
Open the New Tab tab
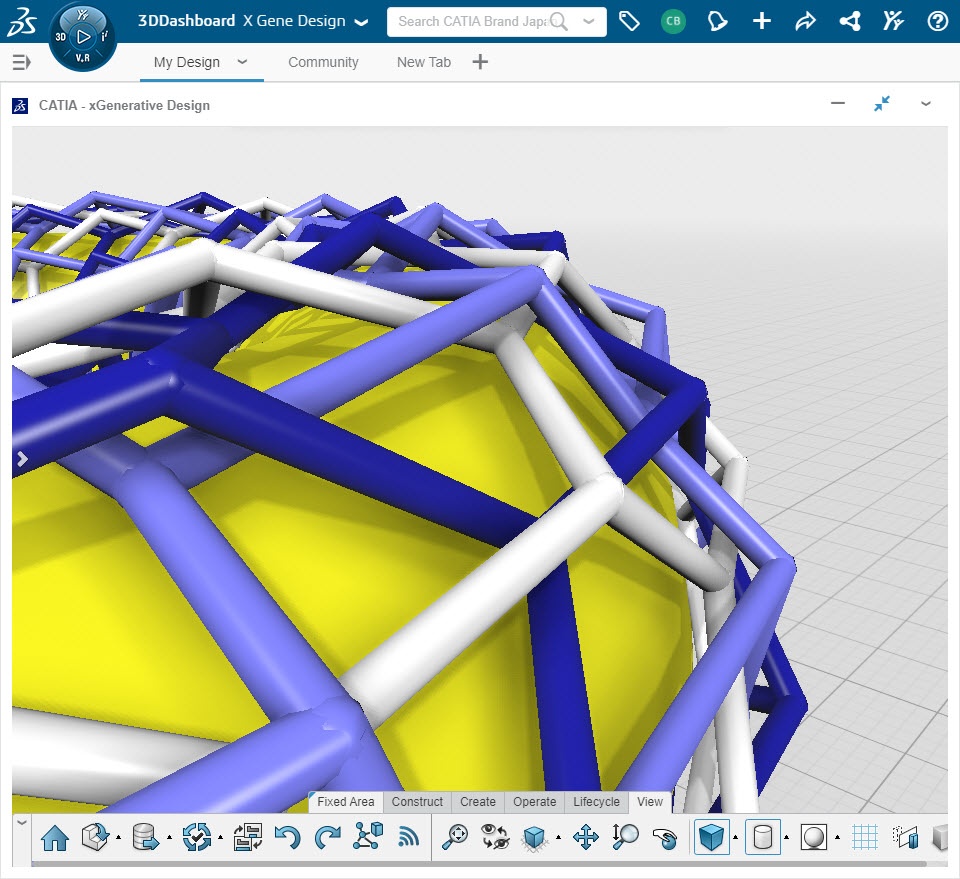424,62
